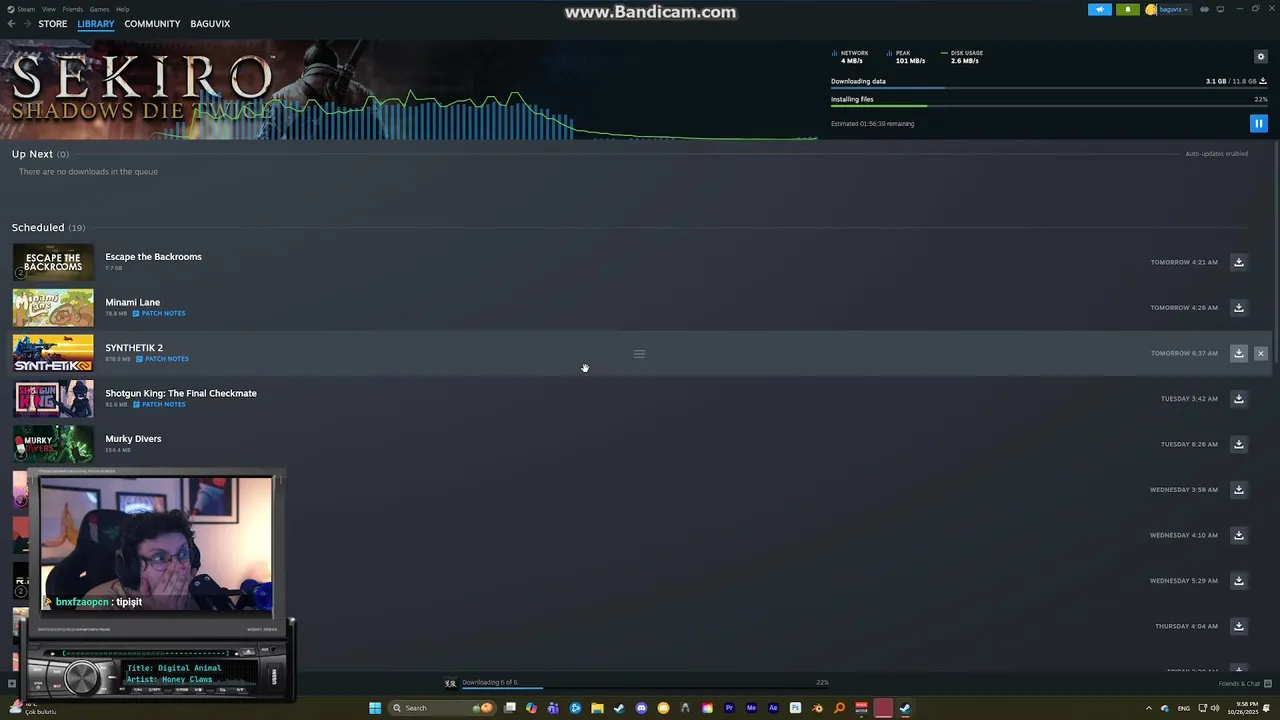Go to the STORE tab
Image resolution: width=1280 pixels, height=720 pixels.
click(53, 24)
